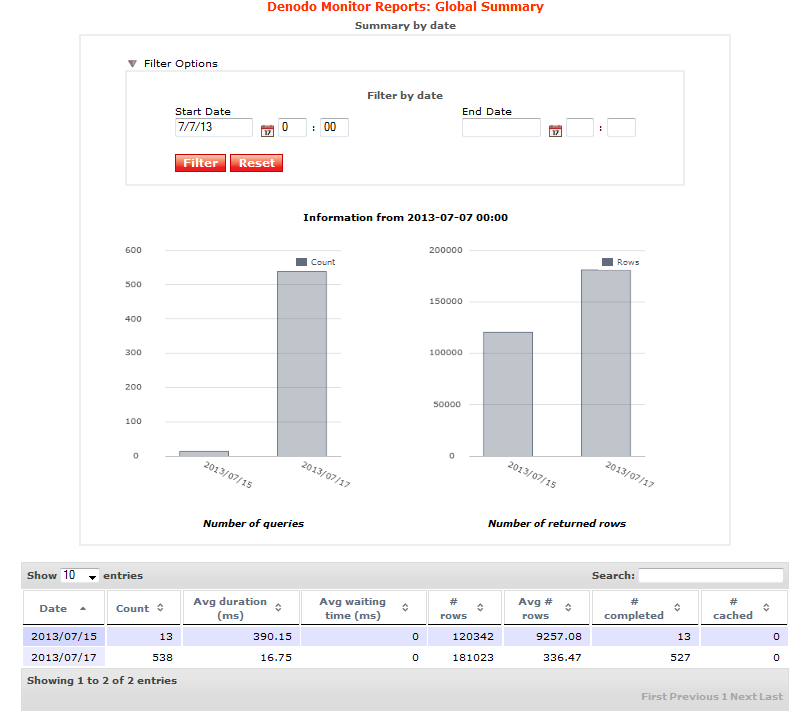
Task: Toggle the Count legend swatch
Action: 301,262
